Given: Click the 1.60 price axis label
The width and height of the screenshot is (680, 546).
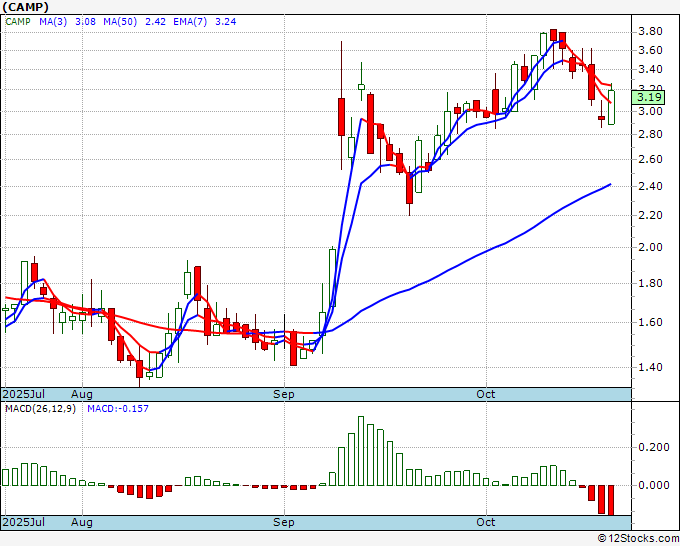Looking at the screenshot, I should click(x=650, y=322).
